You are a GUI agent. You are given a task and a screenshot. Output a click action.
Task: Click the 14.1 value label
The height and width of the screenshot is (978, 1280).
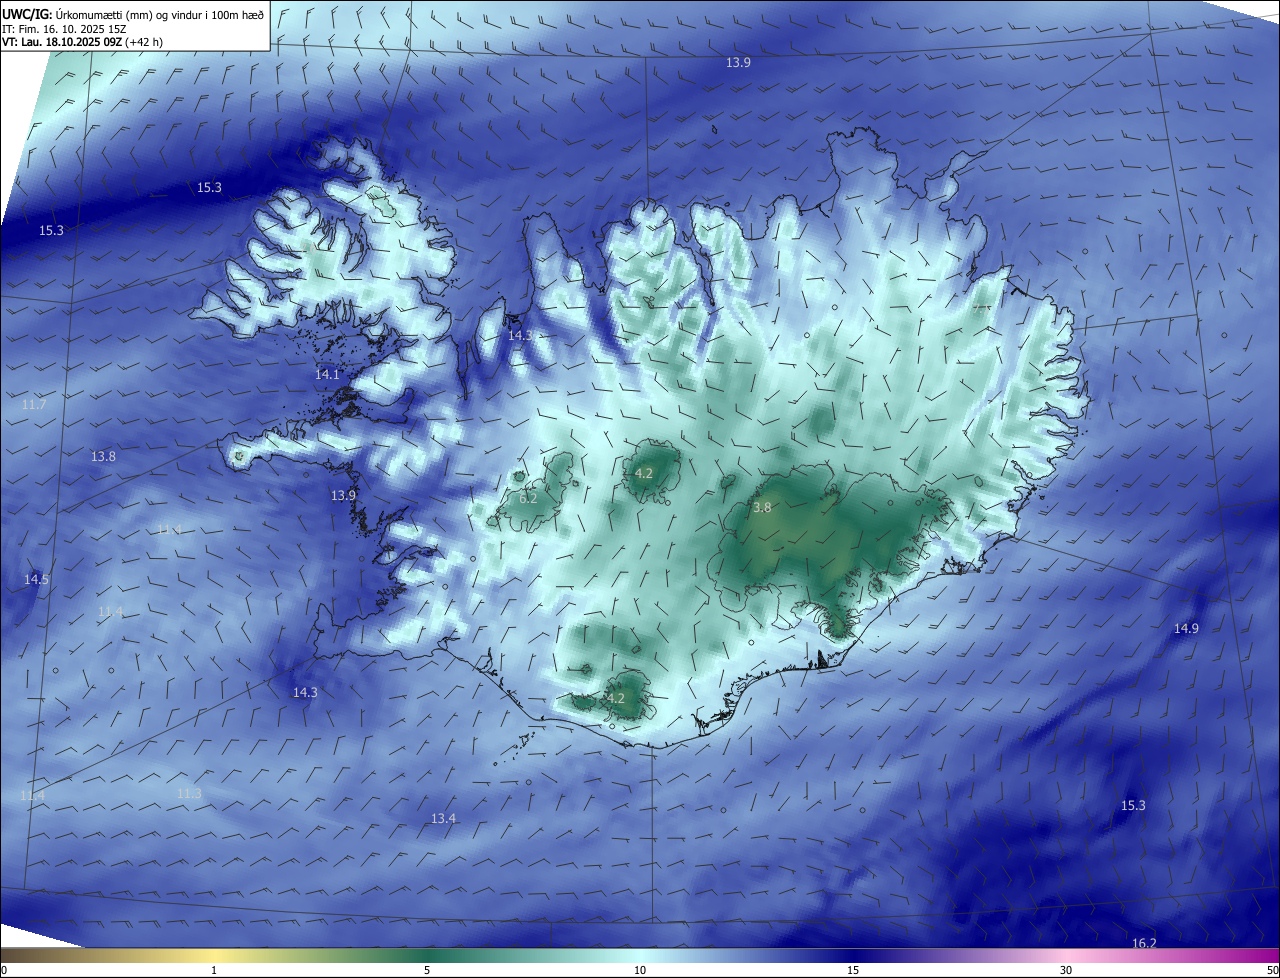coord(328,374)
